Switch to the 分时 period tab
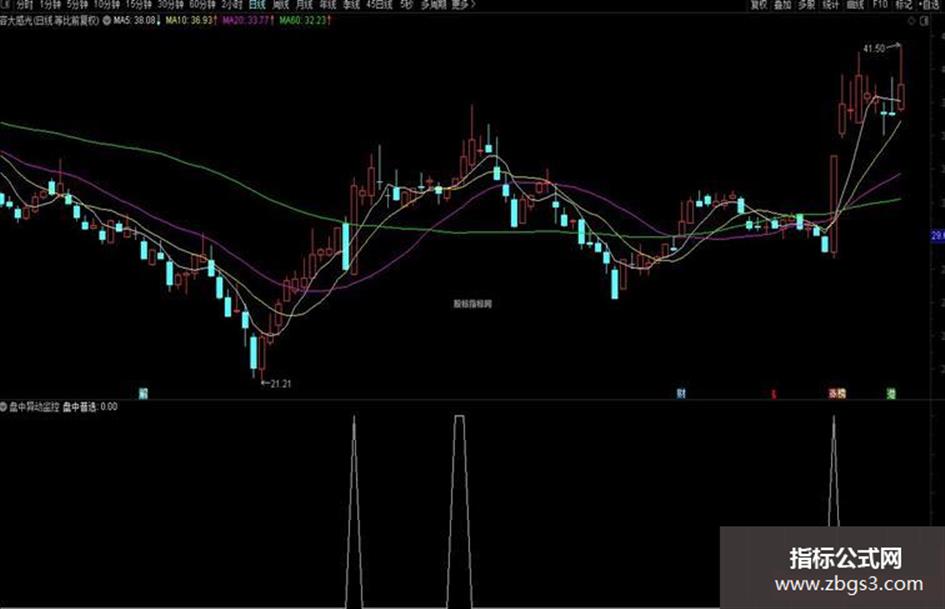The height and width of the screenshot is (609, 945). click(x=25, y=4)
